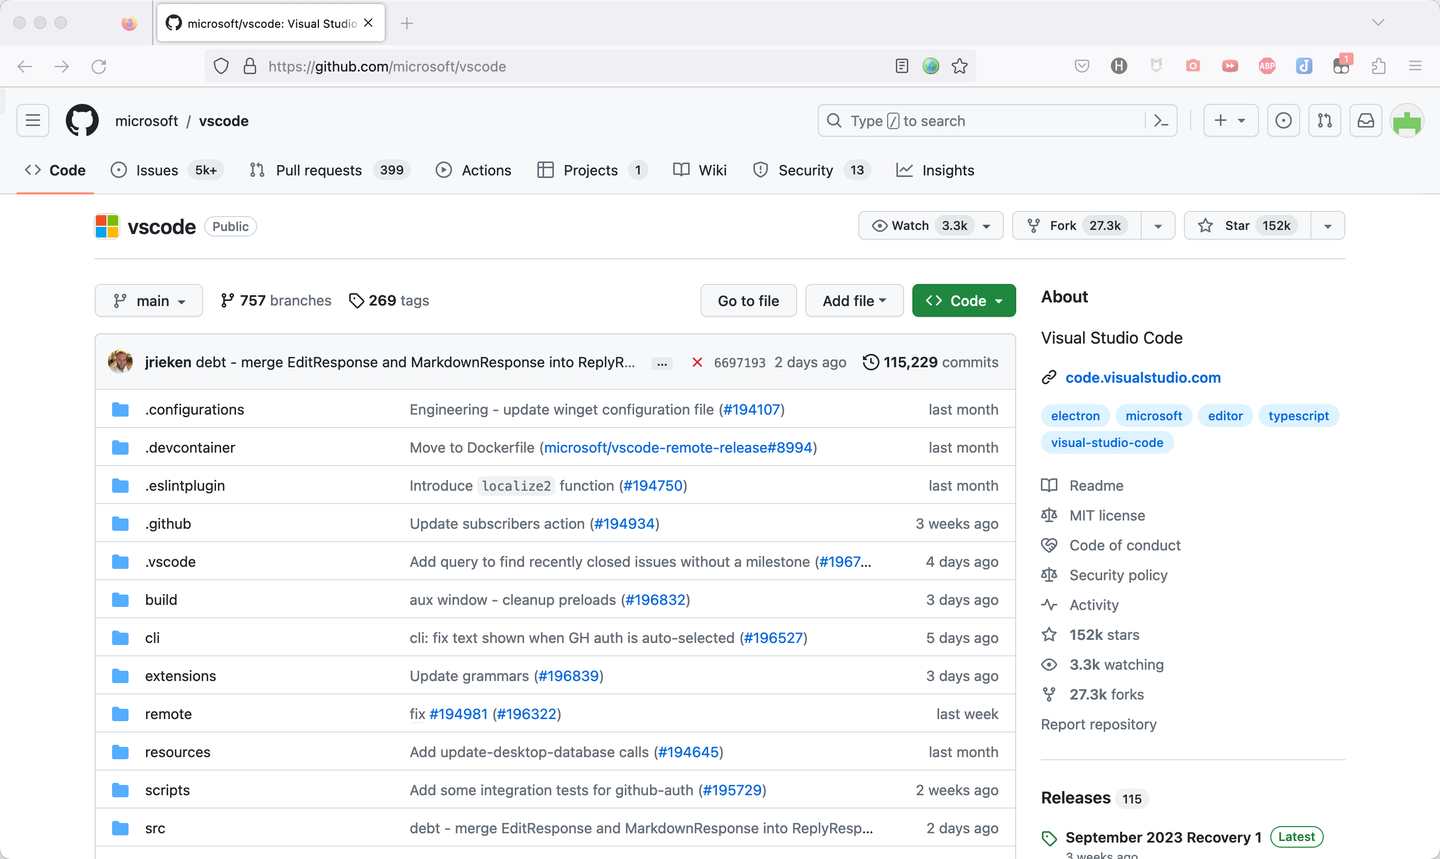This screenshot has width=1440, height=859.
Task: Switch to the Insights tab
Action: 935,170
